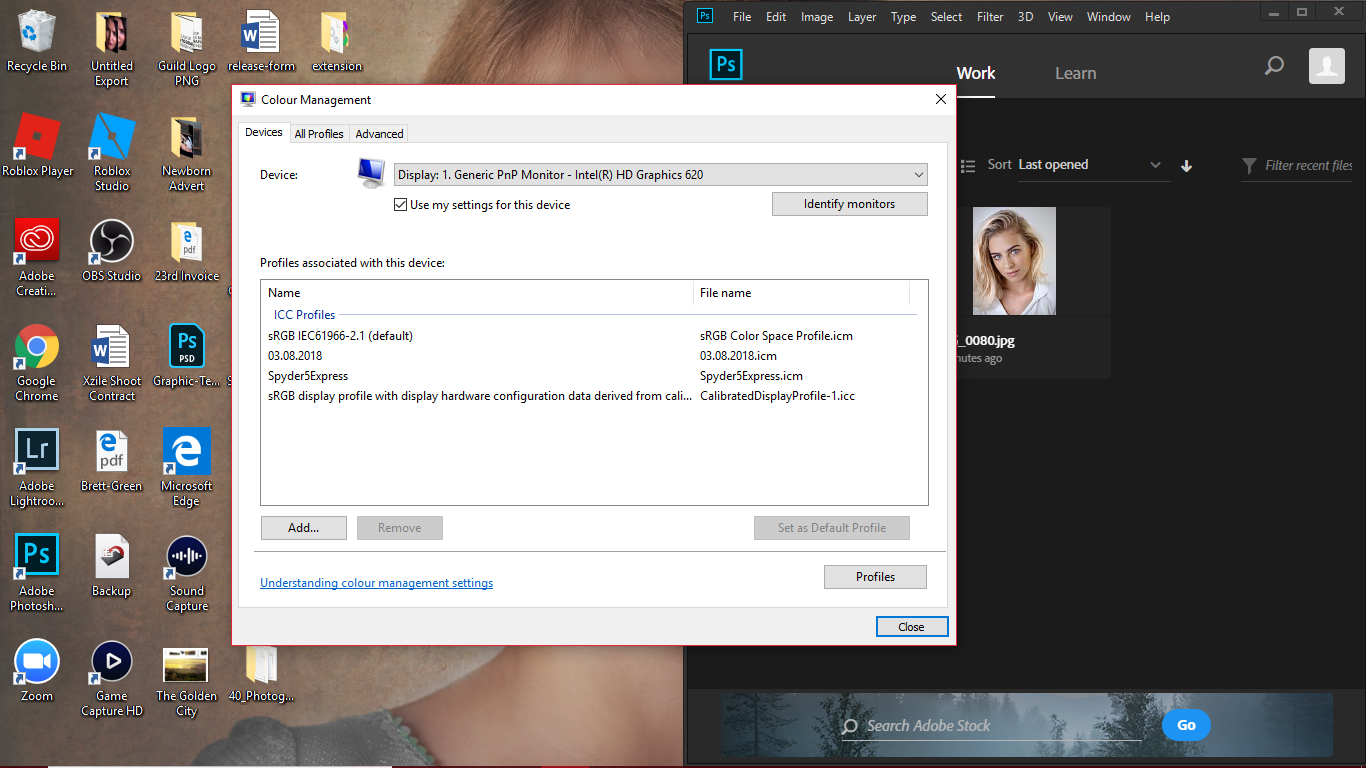Open the Photoshop Edit menu
The image size is (1366, 768).
click(776, 17)
